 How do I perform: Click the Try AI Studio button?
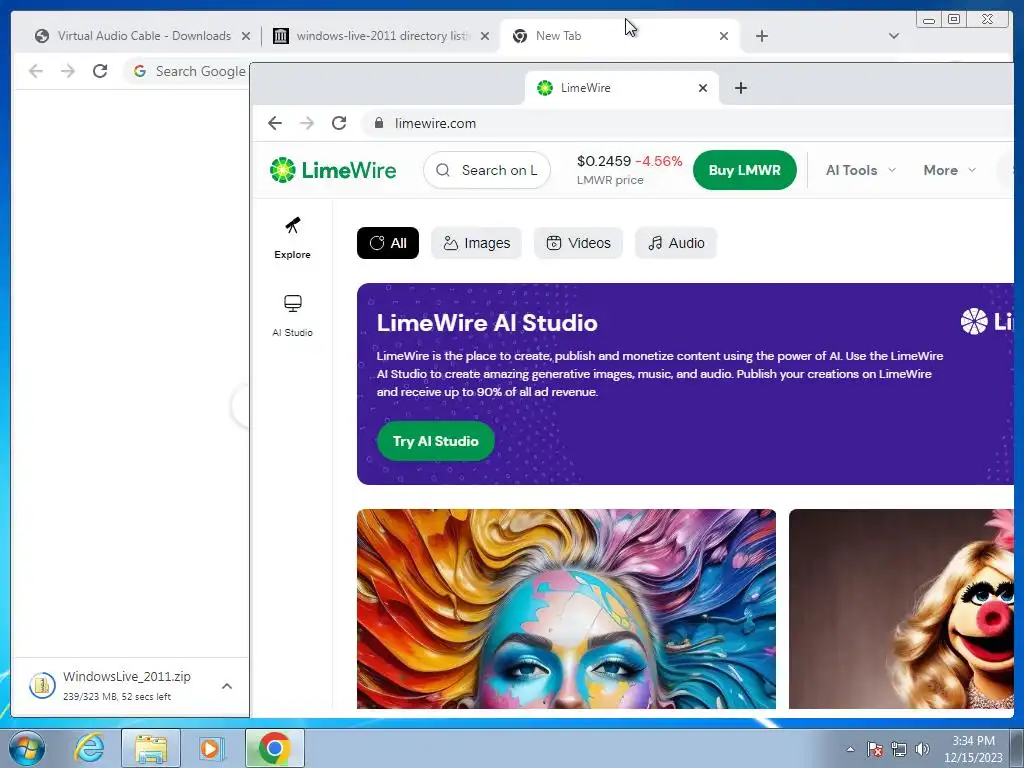coord(436,441)
